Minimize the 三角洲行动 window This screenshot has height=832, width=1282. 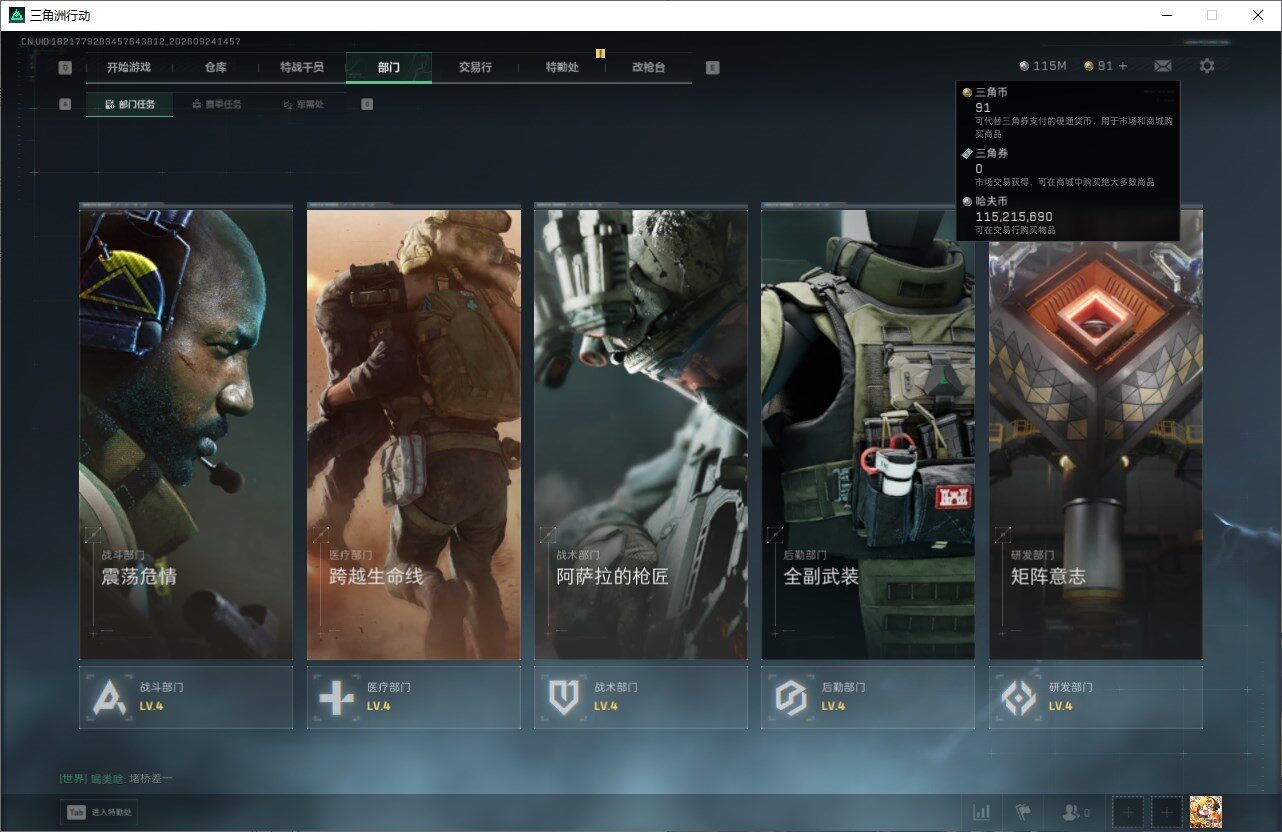point(1166,15)
